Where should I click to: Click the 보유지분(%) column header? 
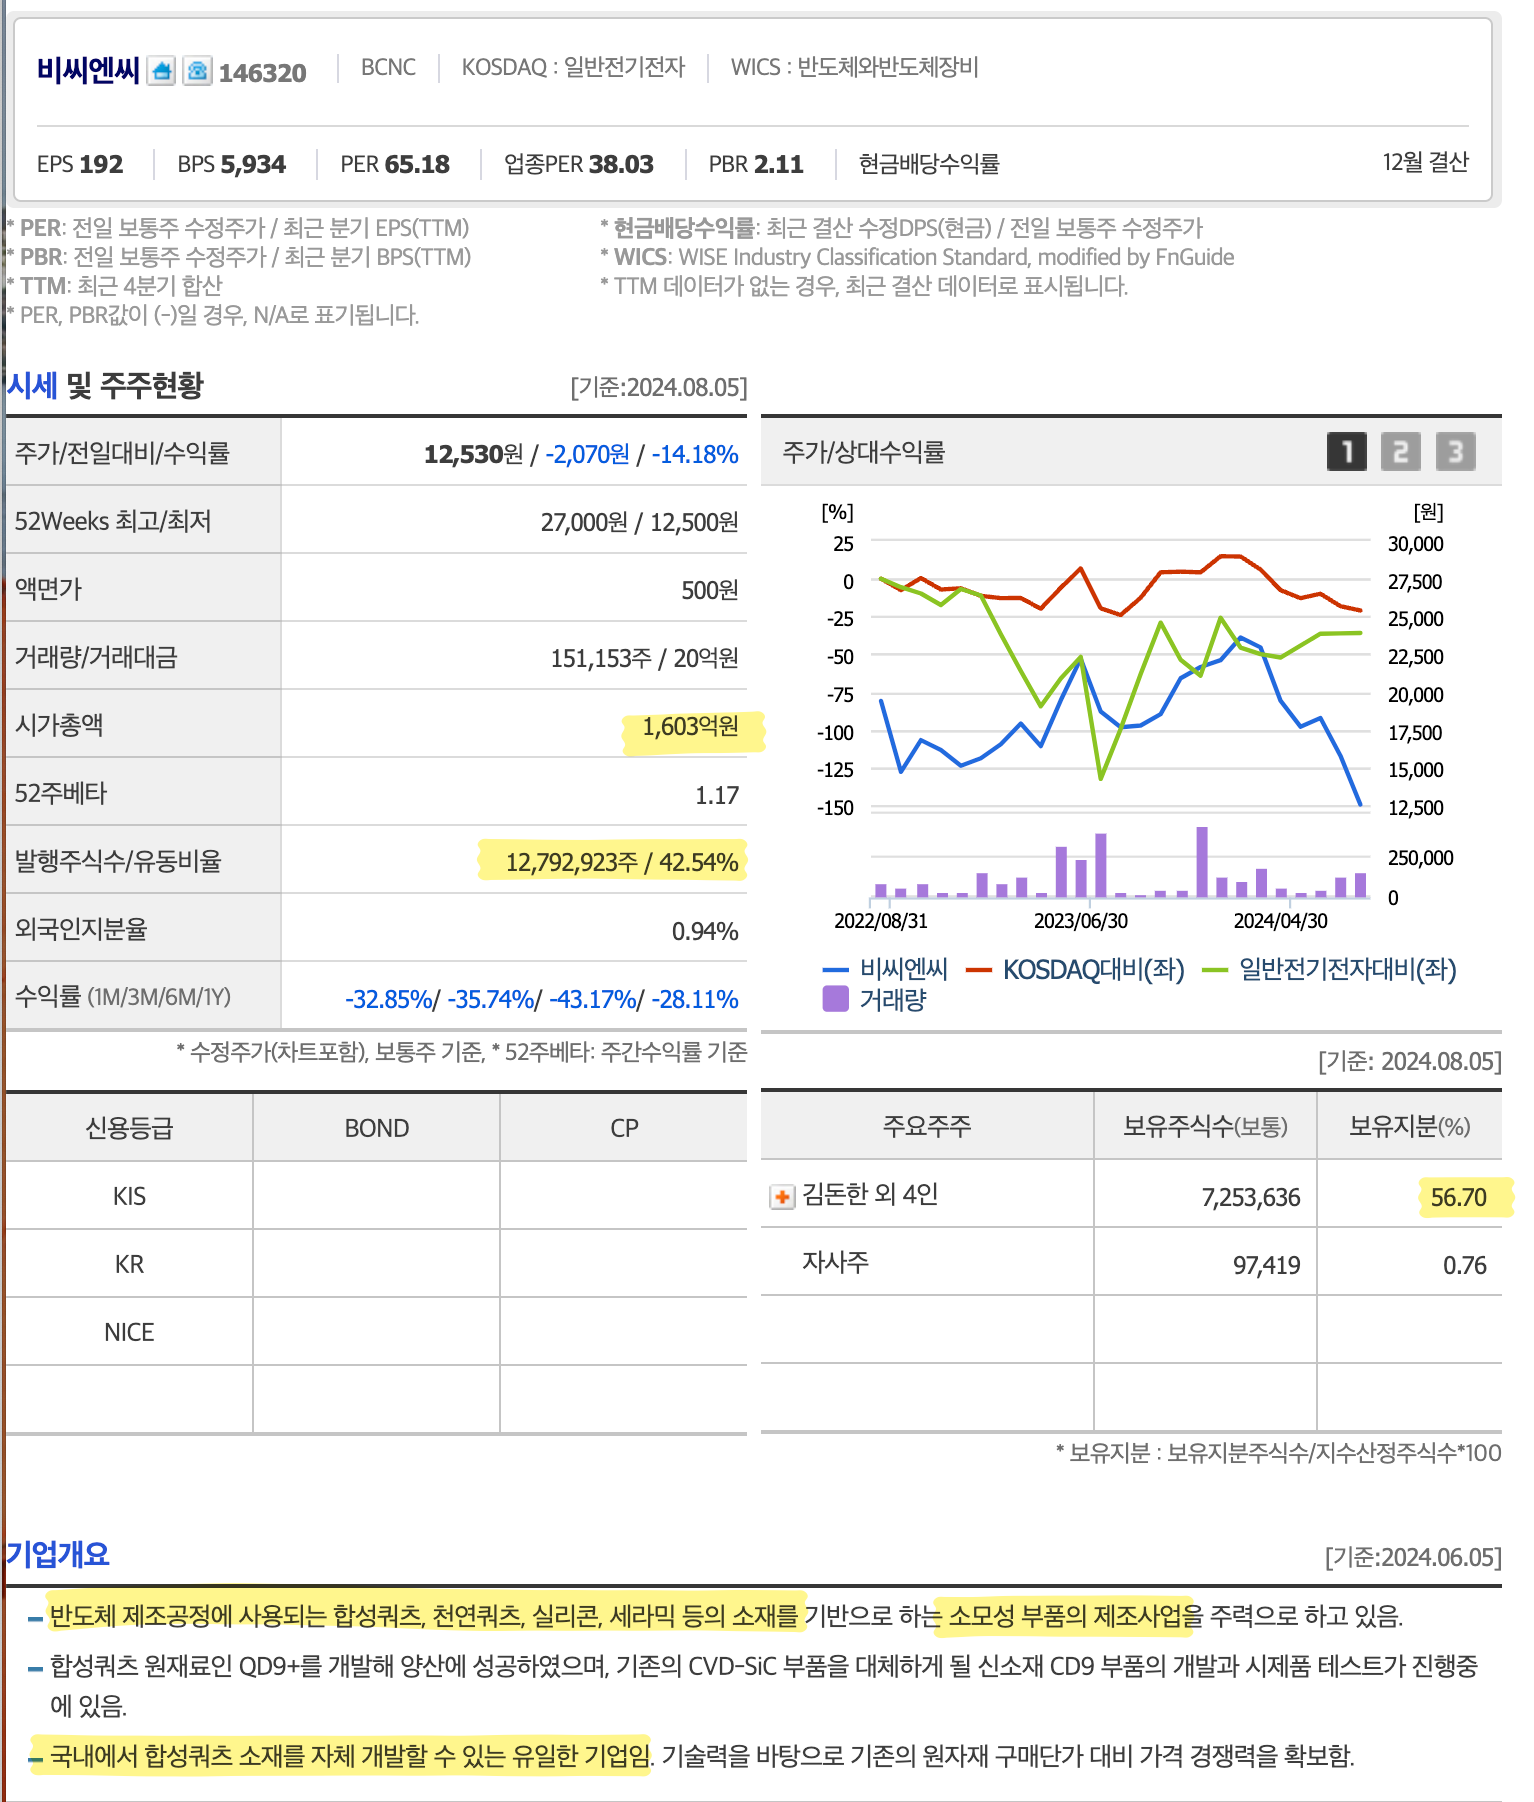click(x=1409, y=1126)
